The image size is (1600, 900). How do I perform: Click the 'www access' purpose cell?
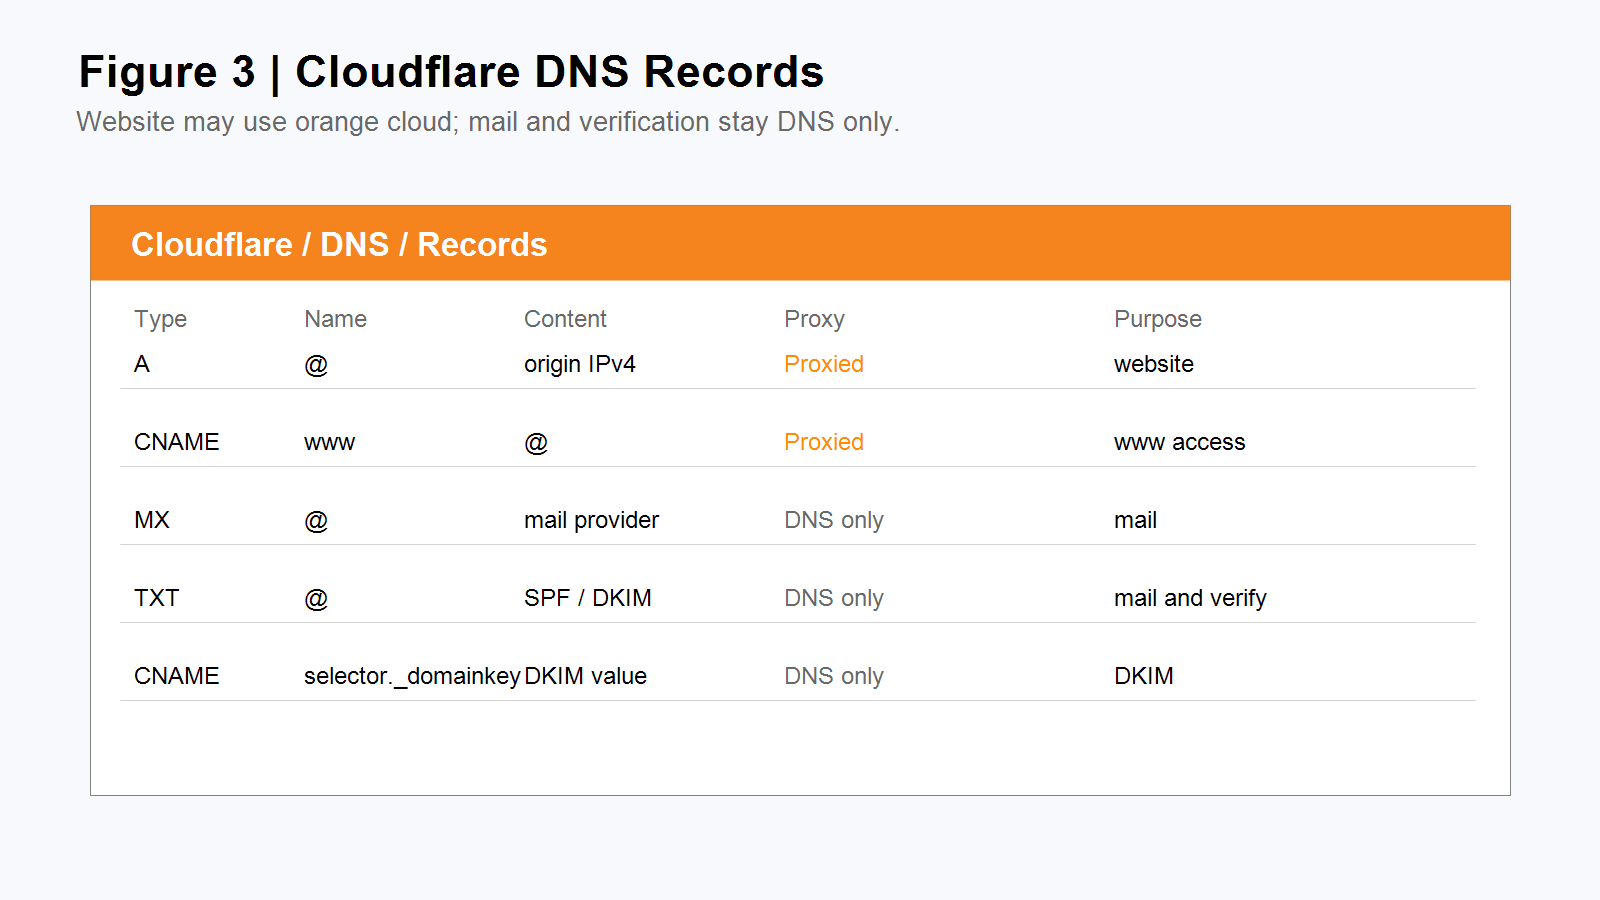(1180, 442)
